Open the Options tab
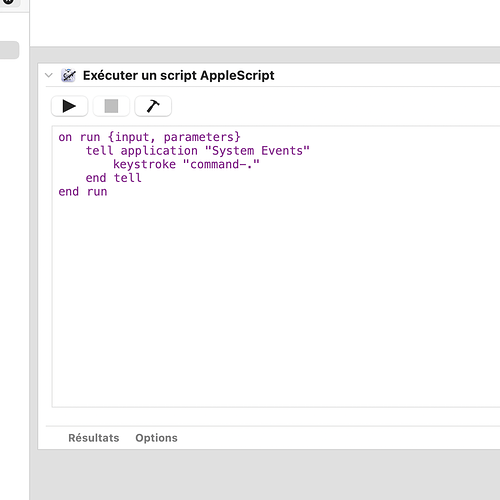Screen dimensions: 500x500 156,438
